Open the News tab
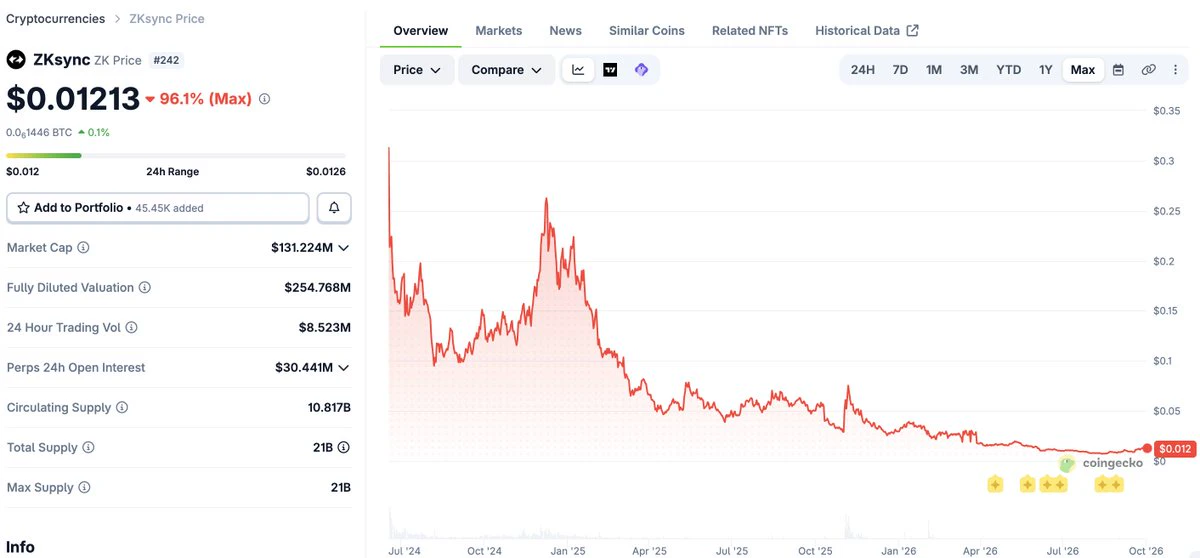This screenshot has height=558, width=1200. point(566,31)
